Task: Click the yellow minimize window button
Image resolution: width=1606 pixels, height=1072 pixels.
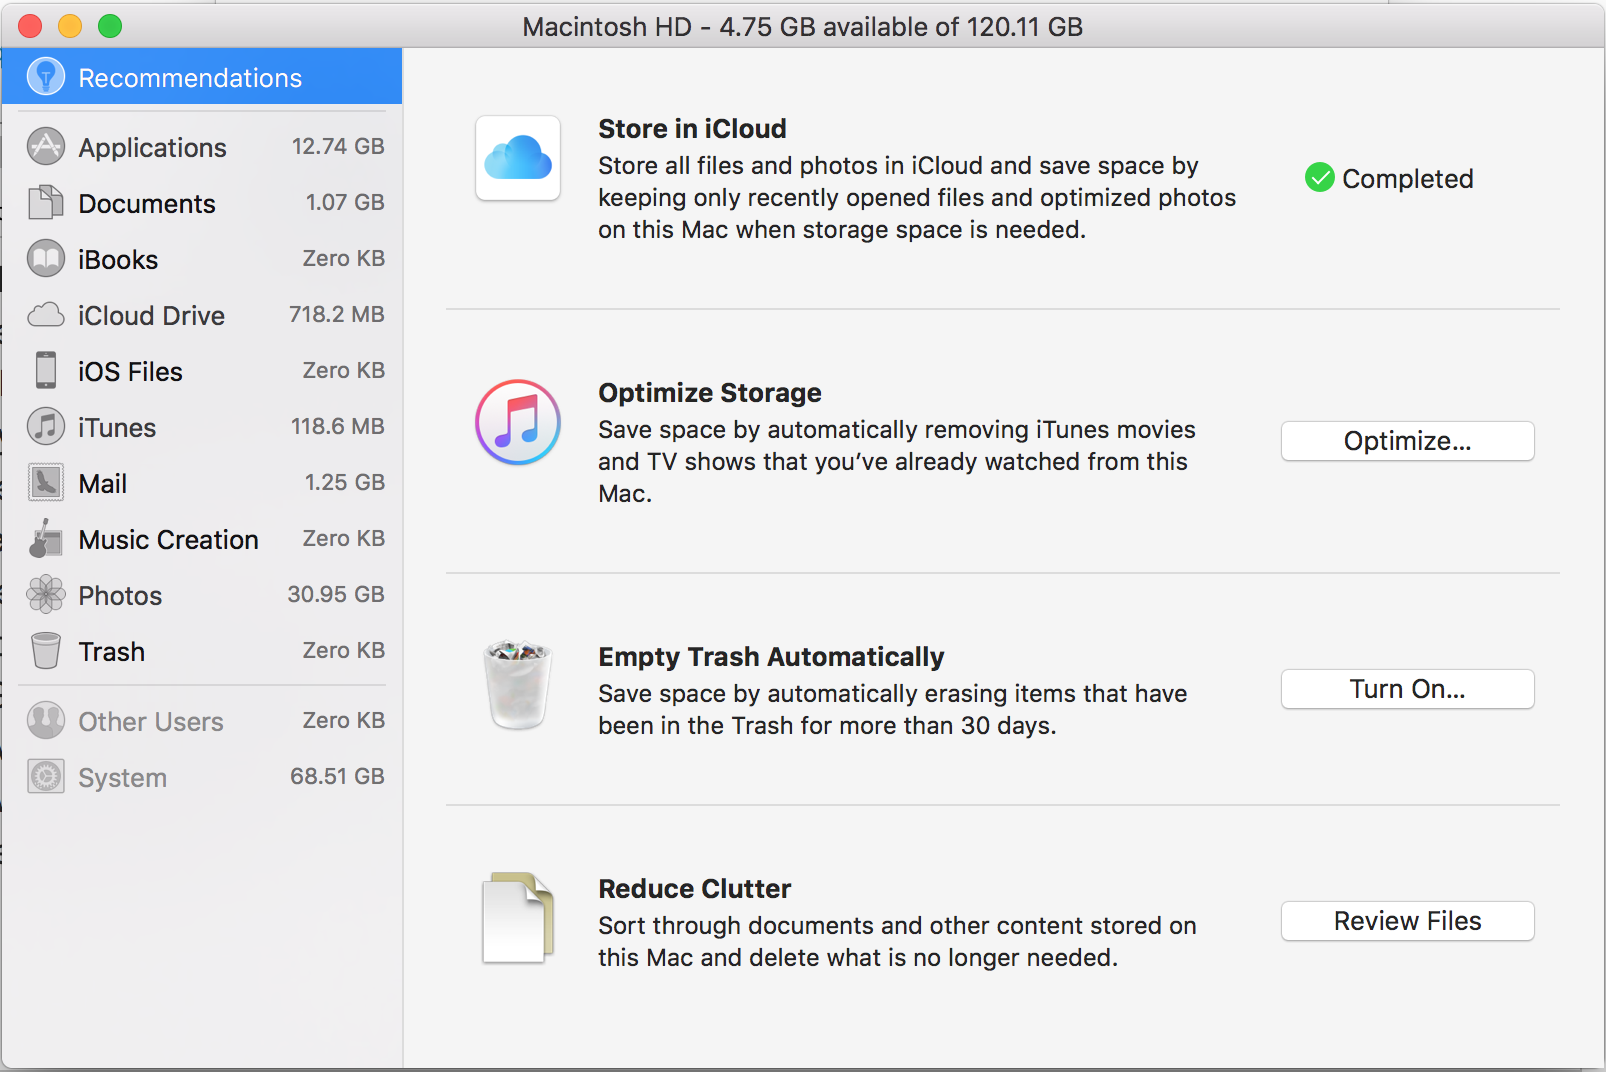Action: [70, 26]
